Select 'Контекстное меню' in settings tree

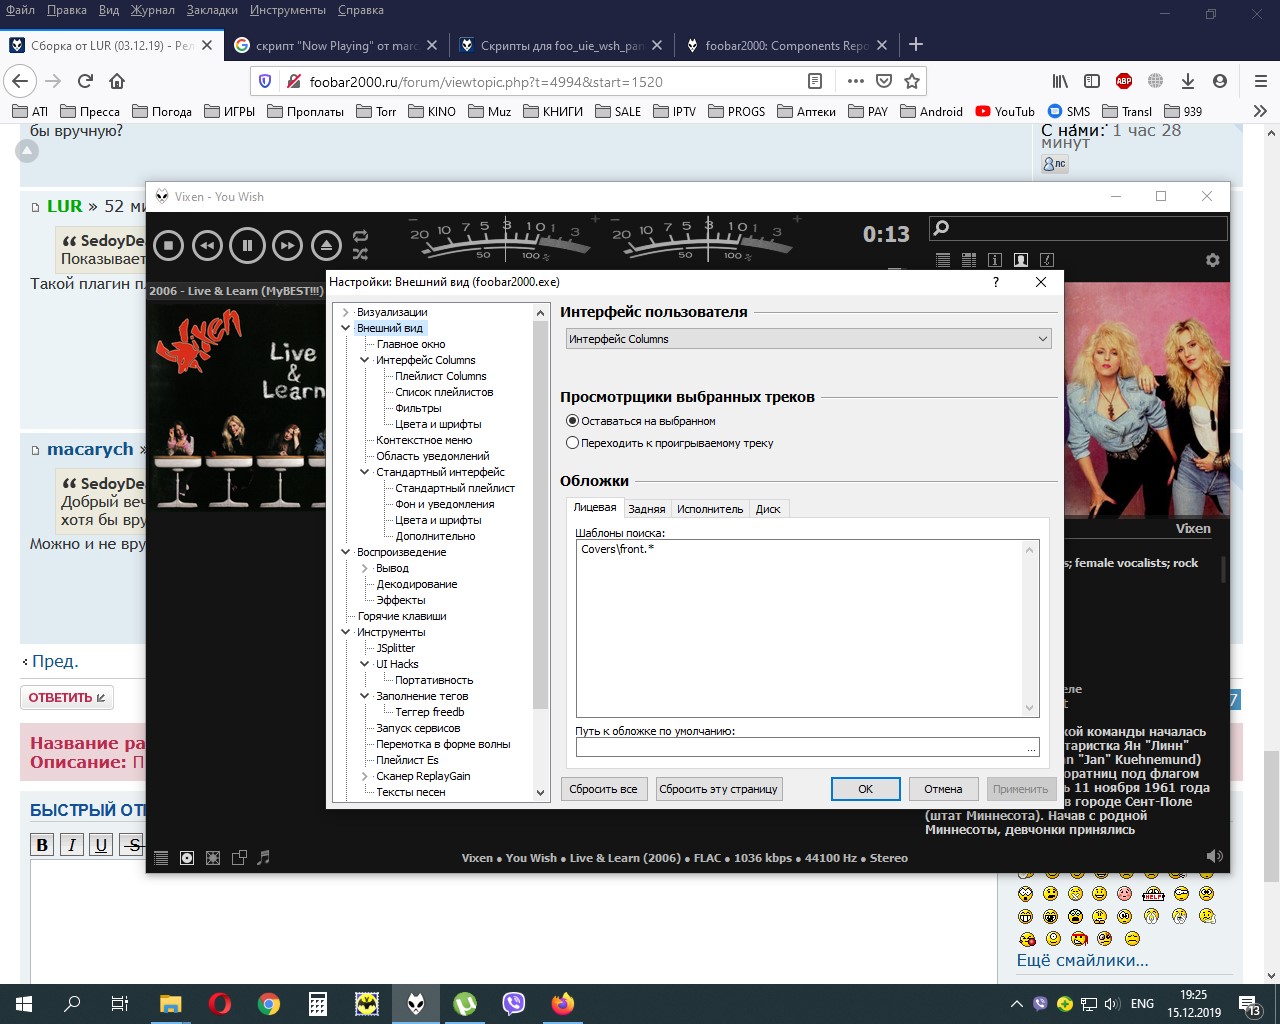tap(424, 440)
